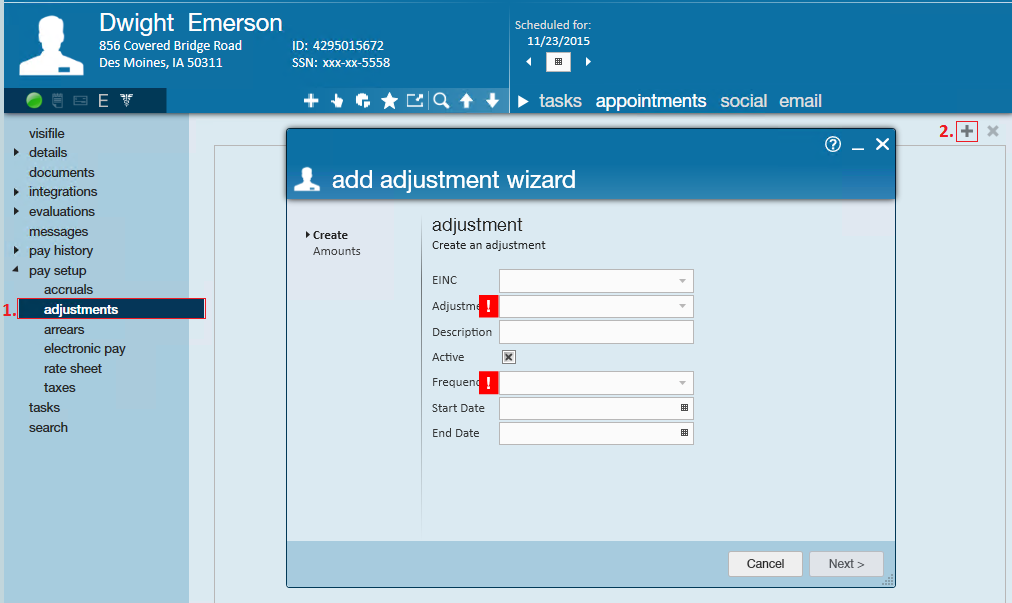Open documents in sidebar
The width and height of the screenshot is (1012, 603).
(61, 172)
